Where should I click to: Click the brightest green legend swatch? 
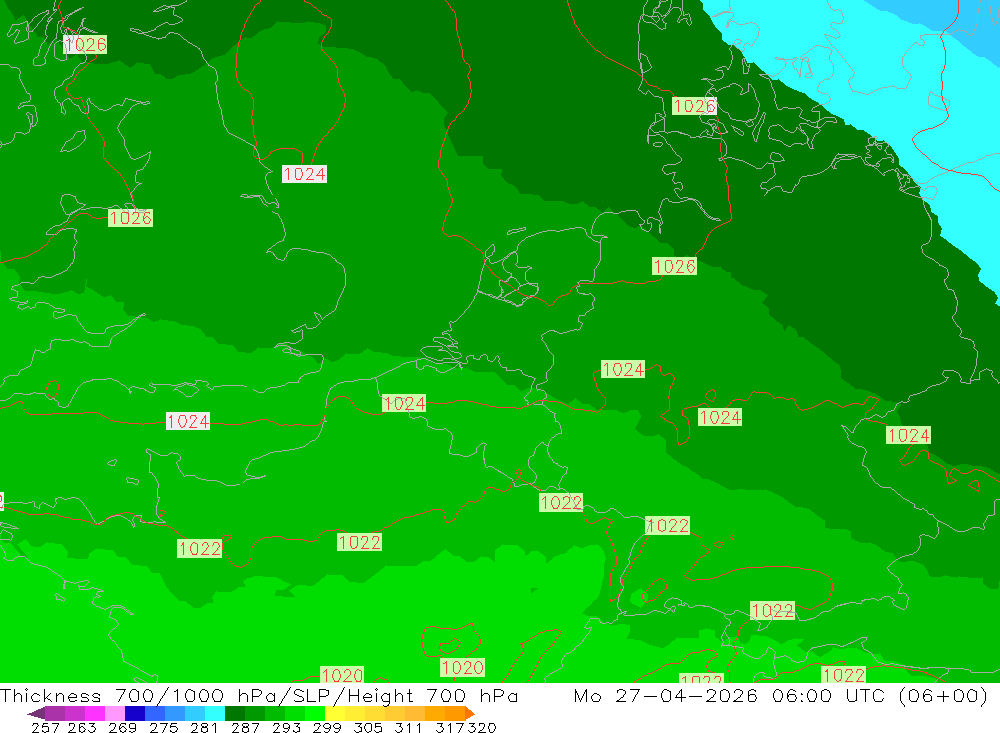tap(315, 713)
